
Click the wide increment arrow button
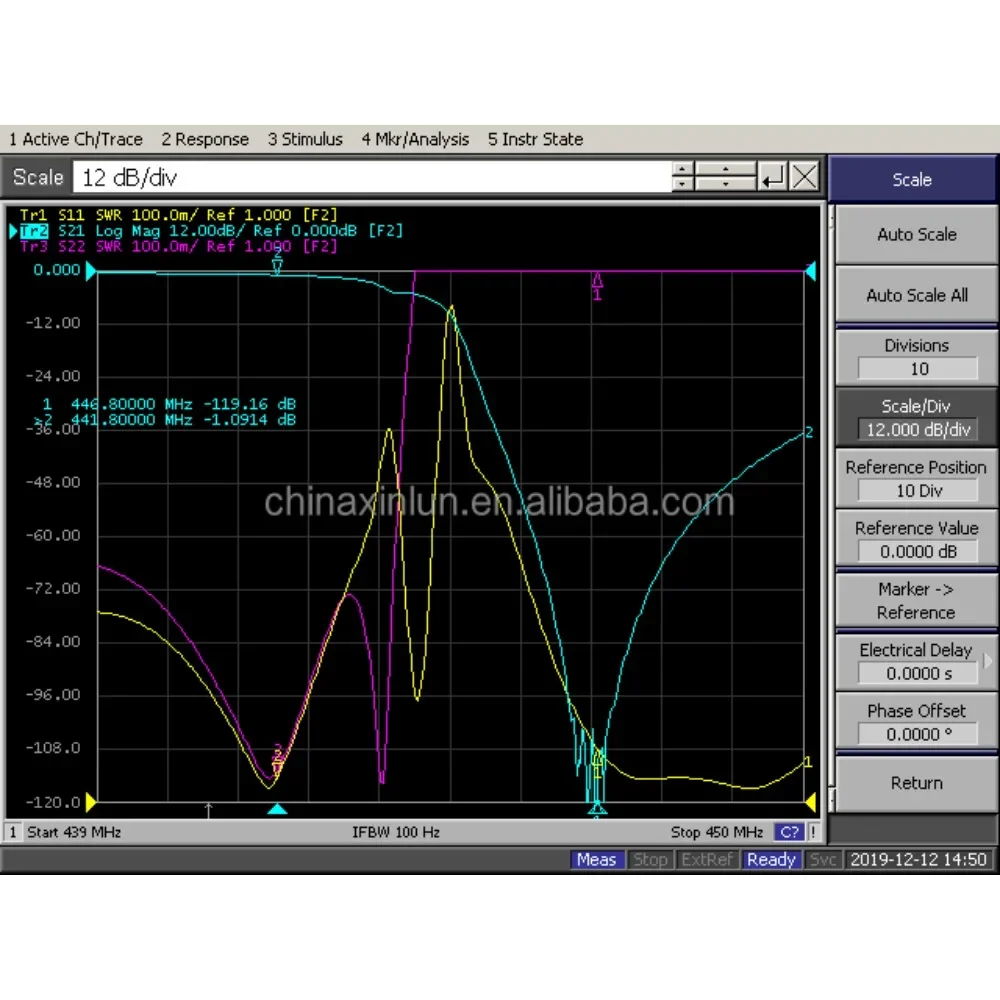pos(725,169)
